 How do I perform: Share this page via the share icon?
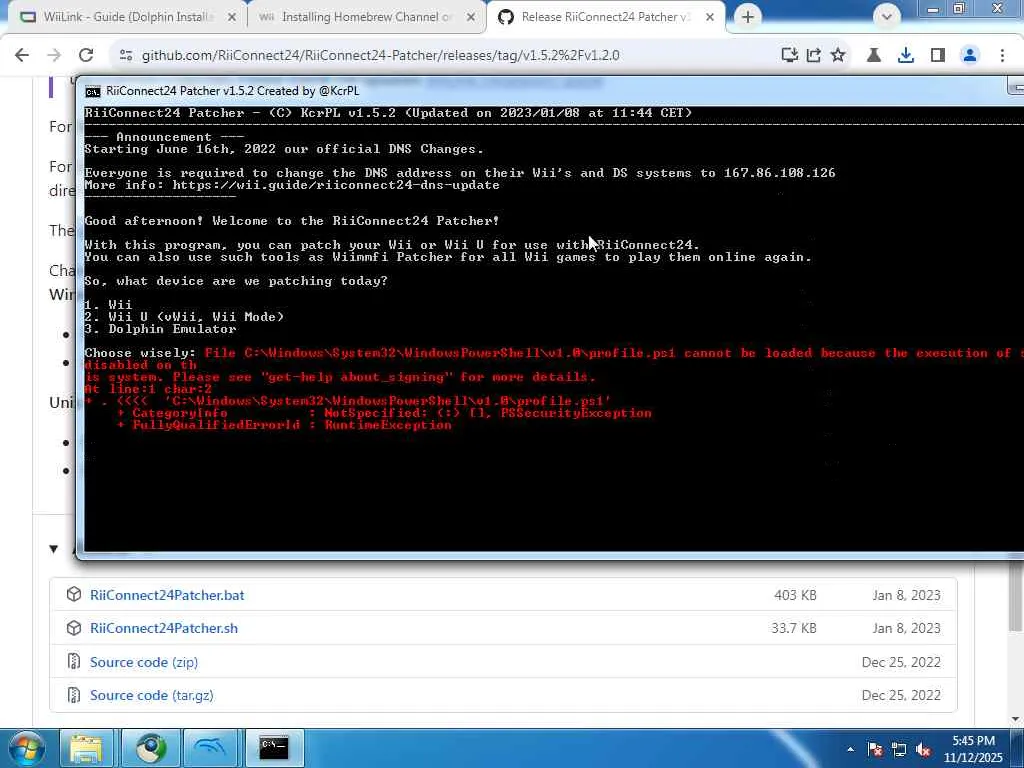tap(814, 56)
